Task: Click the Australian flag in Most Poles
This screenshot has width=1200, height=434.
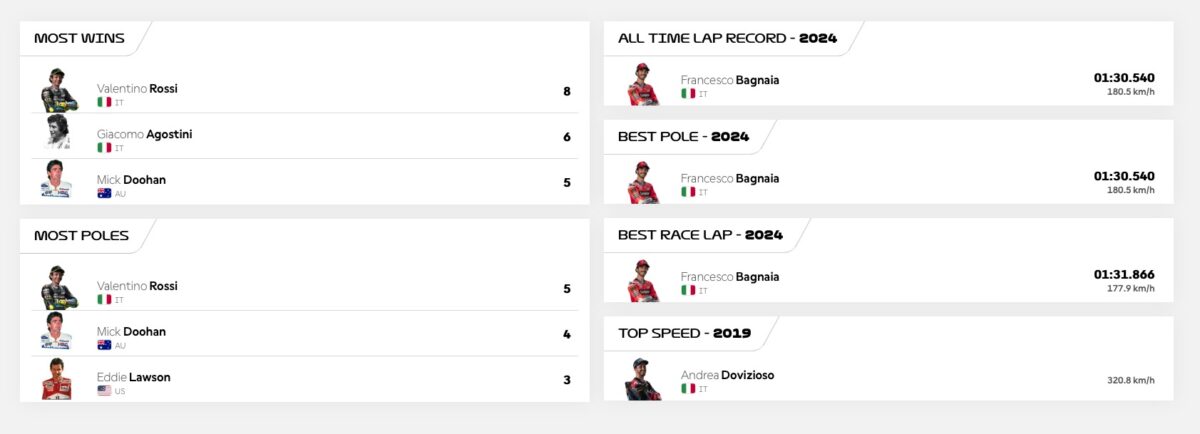Action: 104,345
